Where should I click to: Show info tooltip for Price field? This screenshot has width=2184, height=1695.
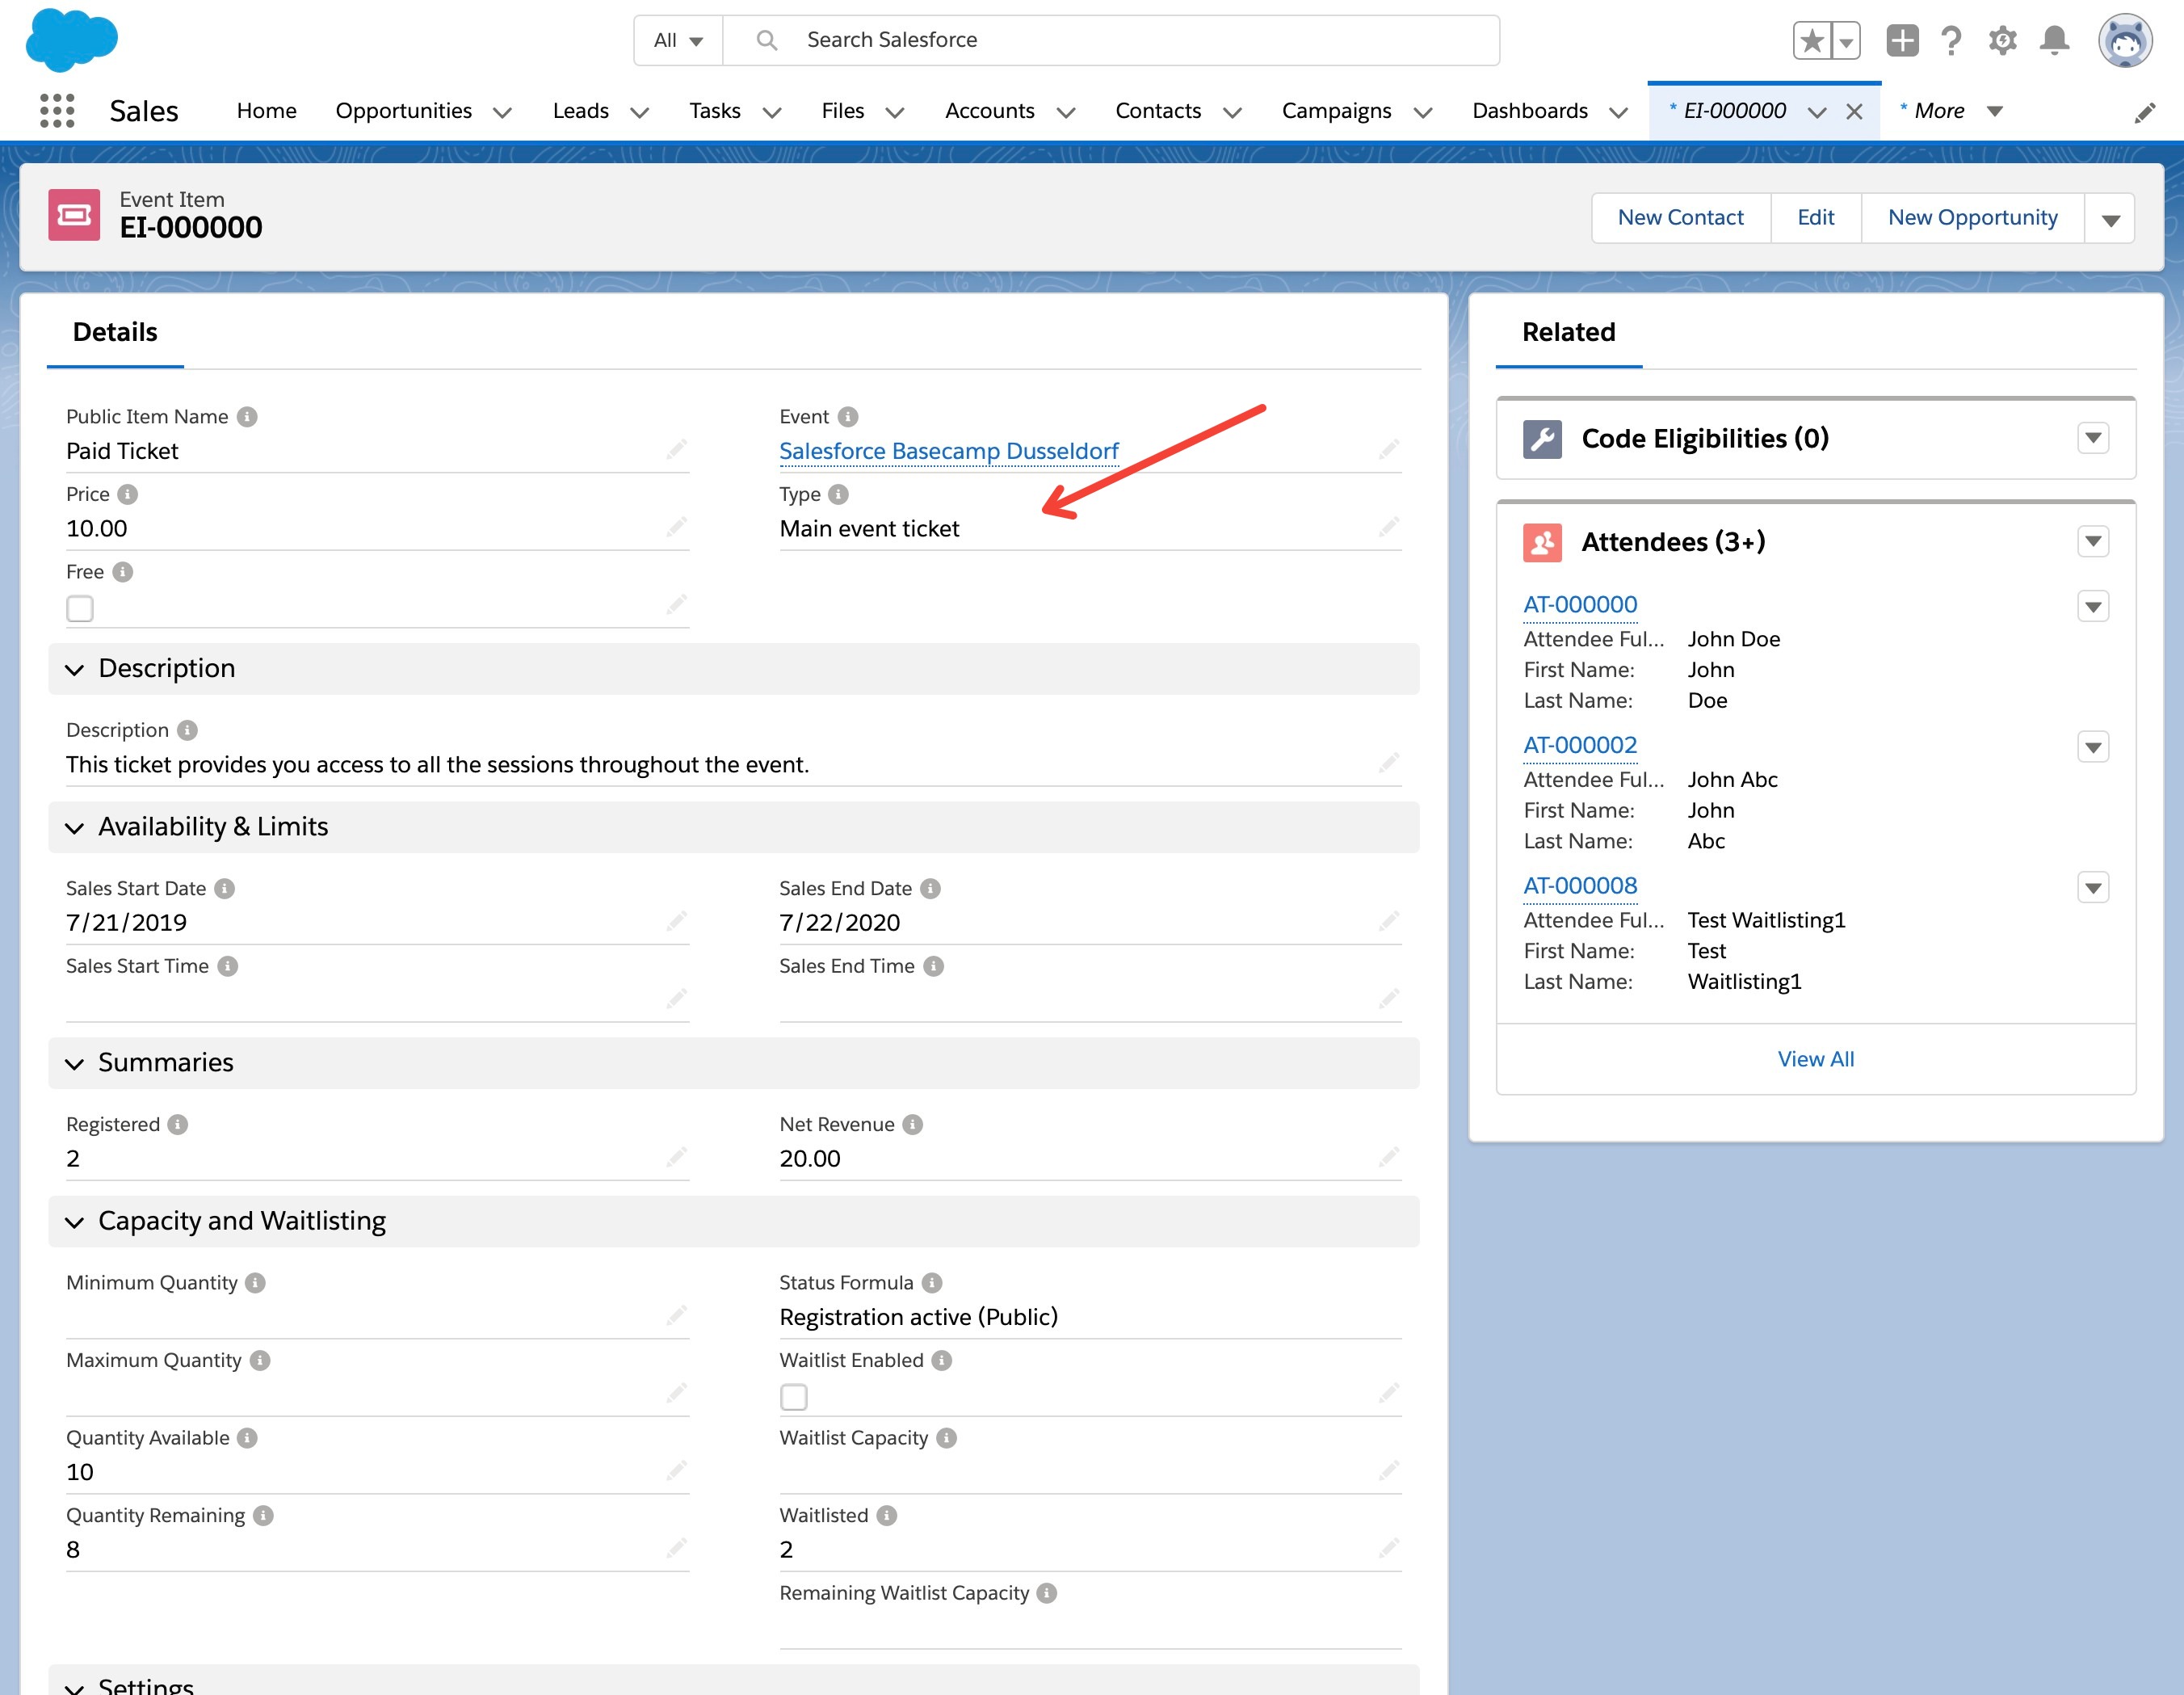point(128,494)
